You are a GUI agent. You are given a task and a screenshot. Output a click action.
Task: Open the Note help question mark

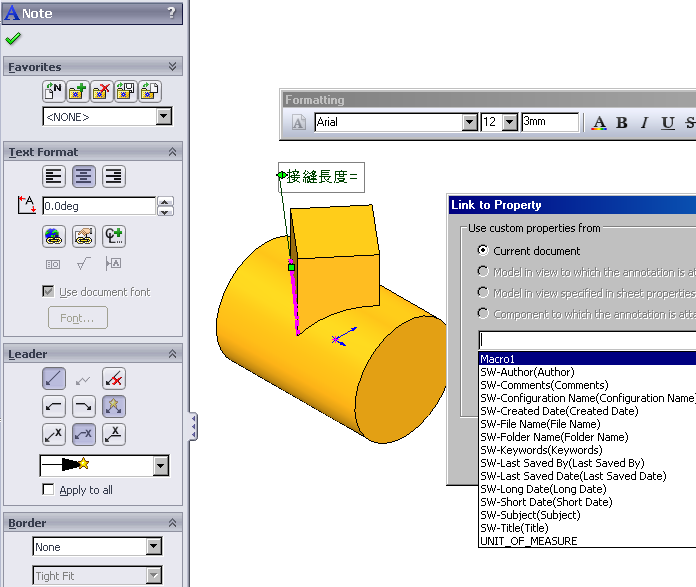[x=172, y=12]
